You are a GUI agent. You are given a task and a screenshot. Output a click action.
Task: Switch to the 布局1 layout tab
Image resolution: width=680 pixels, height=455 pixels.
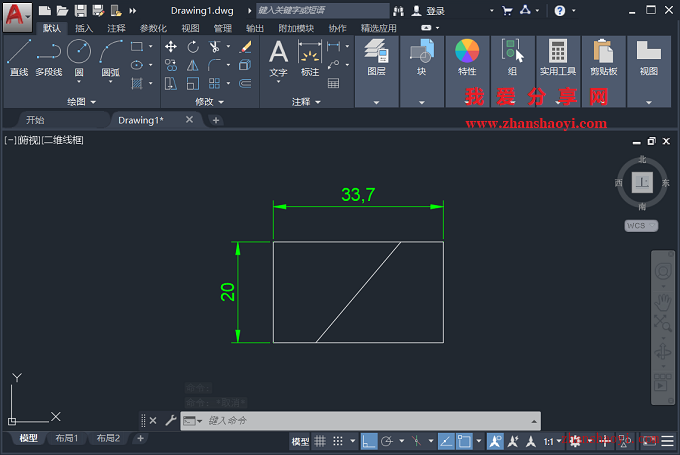tap(66, 438)
